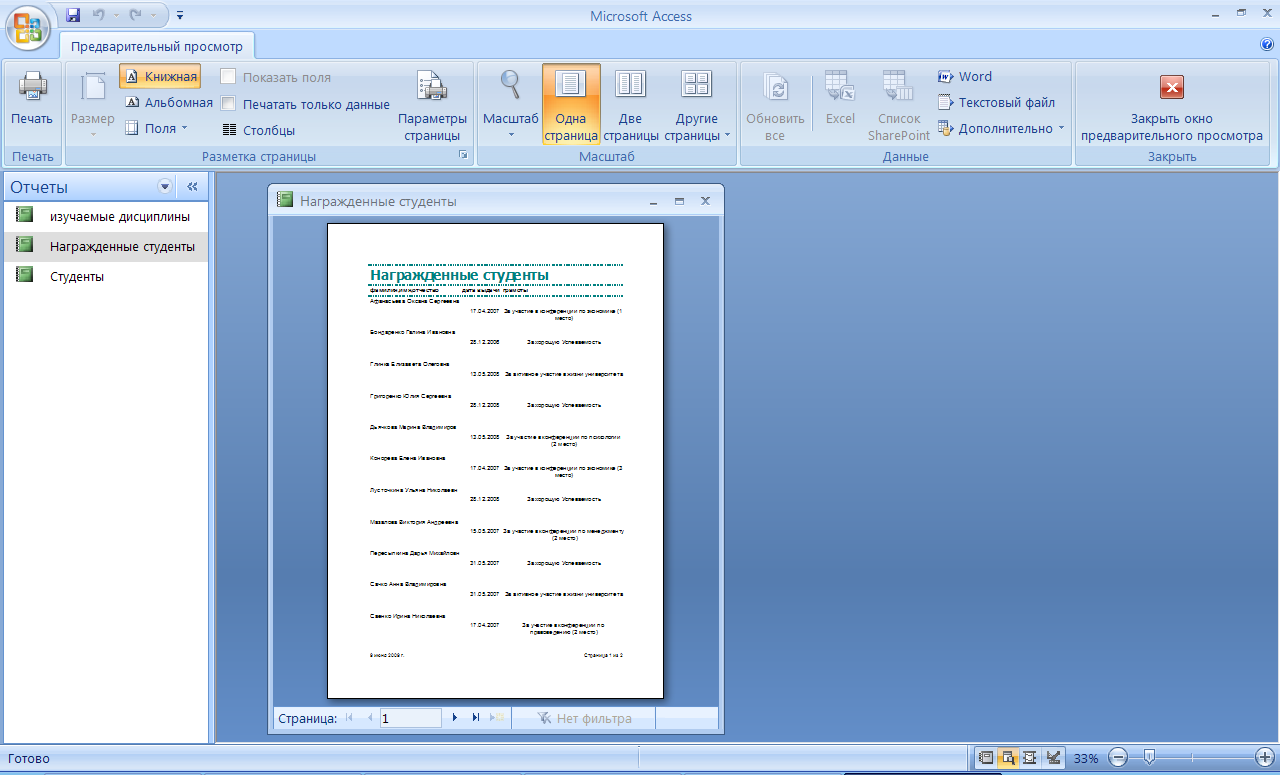The width and height of the screenshot is (1280, 775).
Task: Click the previewed report page thumbnail
Action: [x=495, y=460]
